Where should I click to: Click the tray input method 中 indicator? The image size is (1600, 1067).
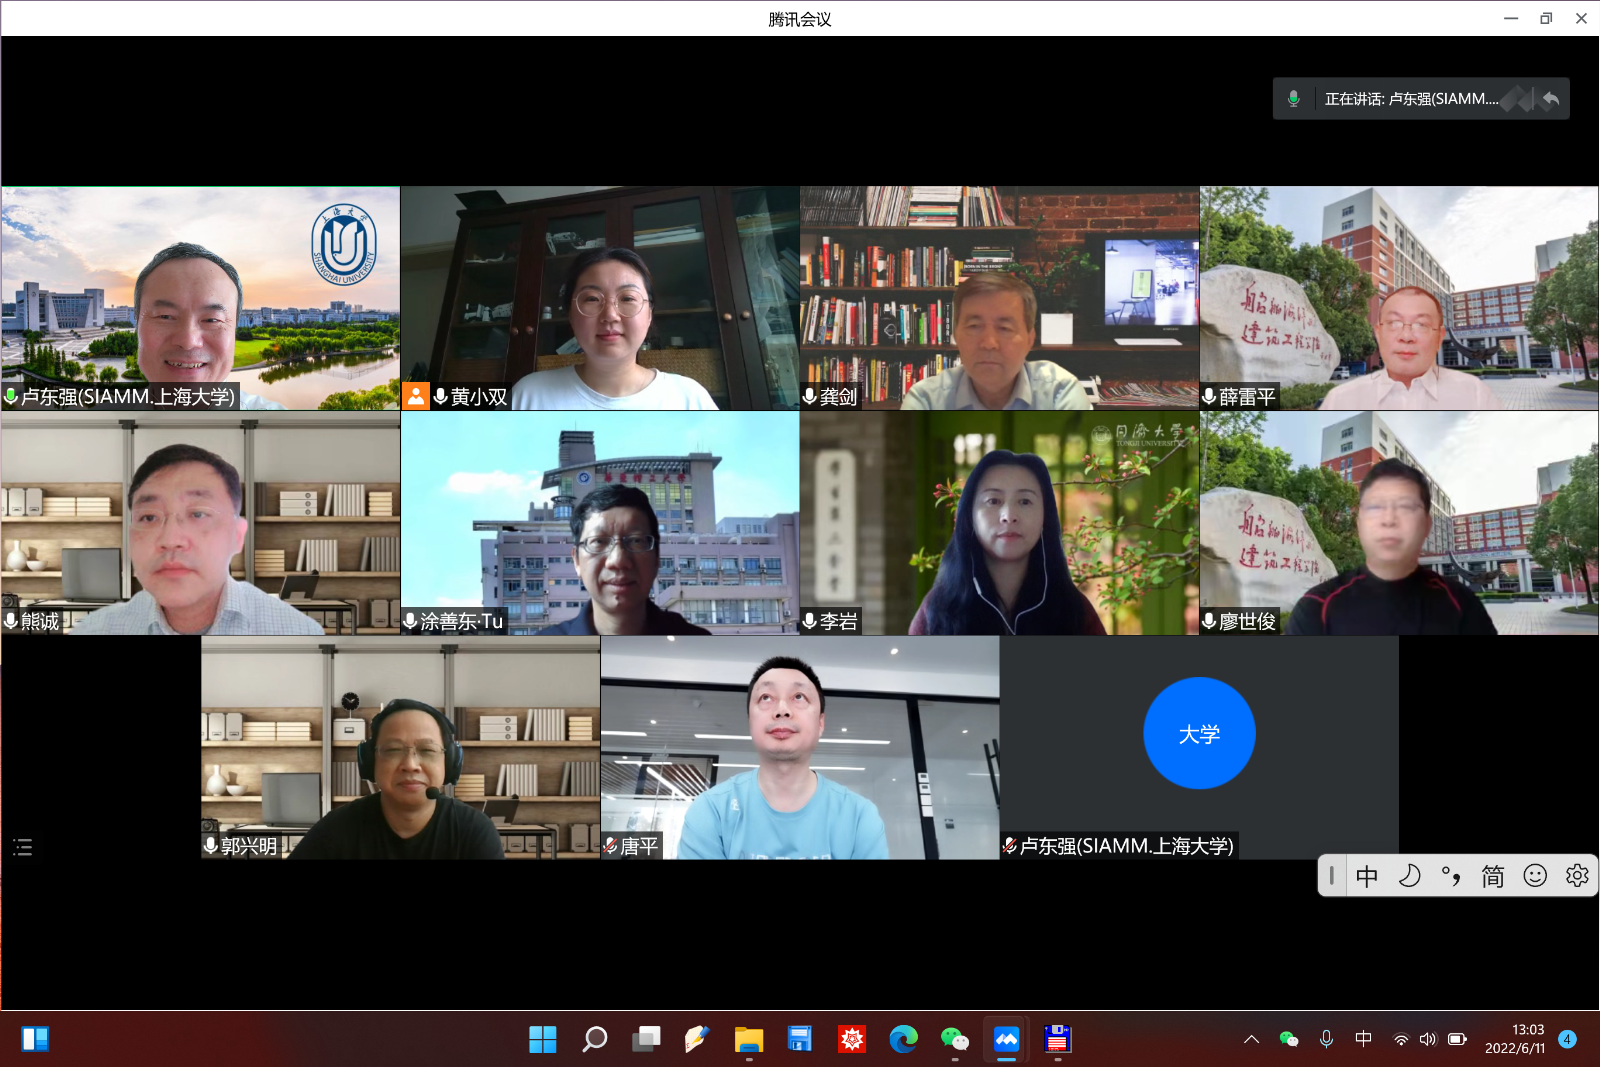tap(1363, 1039)
